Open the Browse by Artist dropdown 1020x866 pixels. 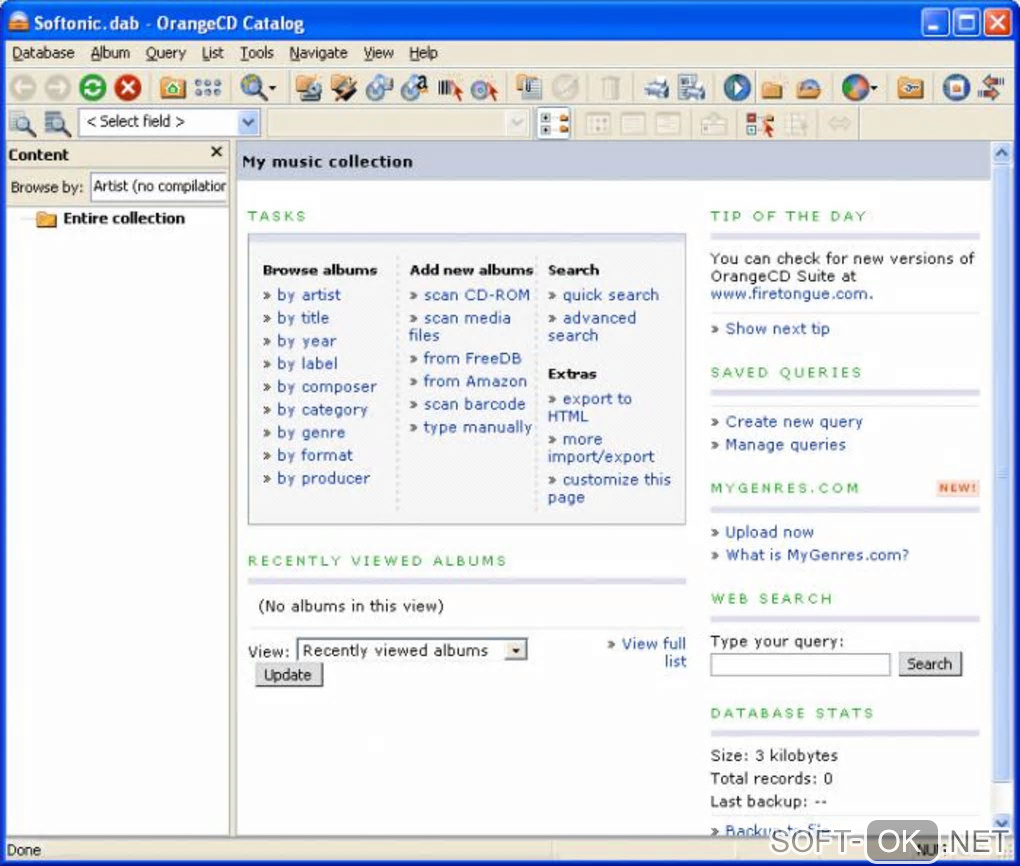click(x=159, y=186)
